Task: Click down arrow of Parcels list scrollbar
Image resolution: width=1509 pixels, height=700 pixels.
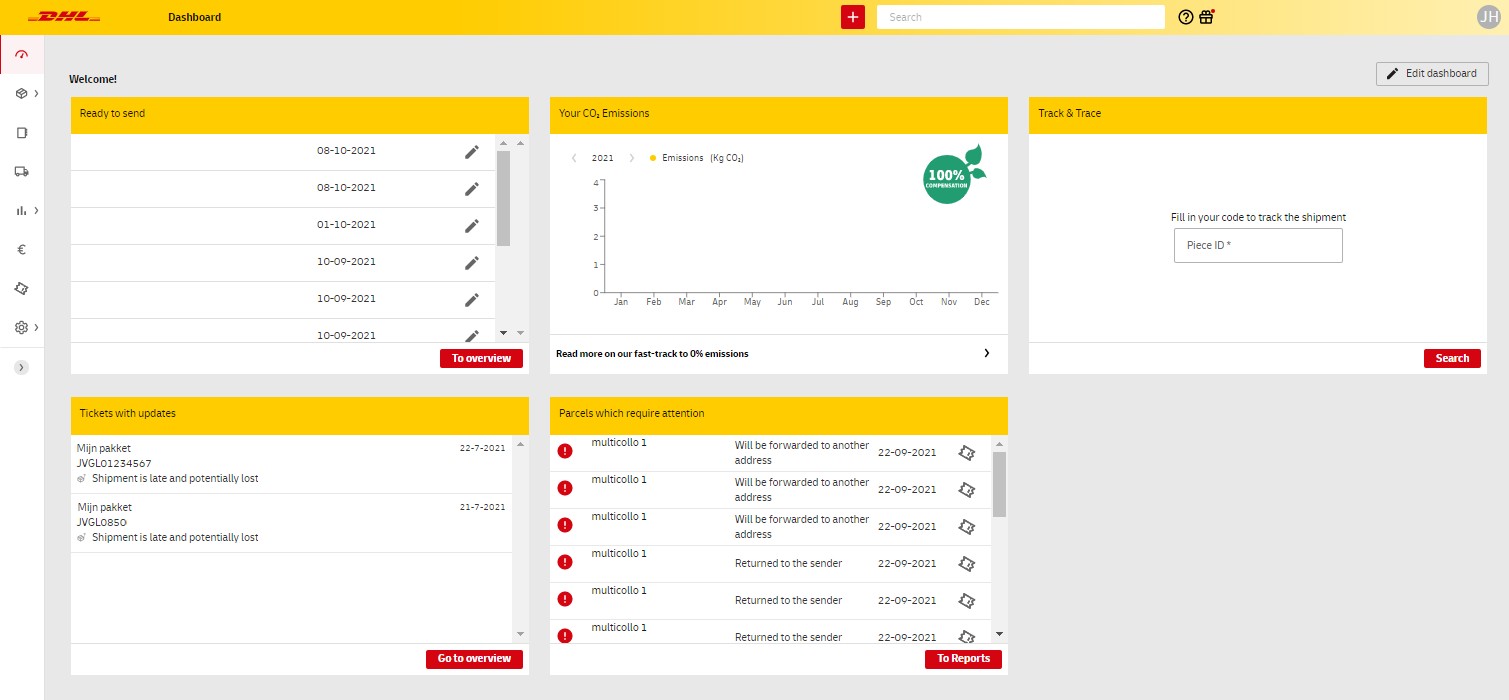Action: click(999, 634)
